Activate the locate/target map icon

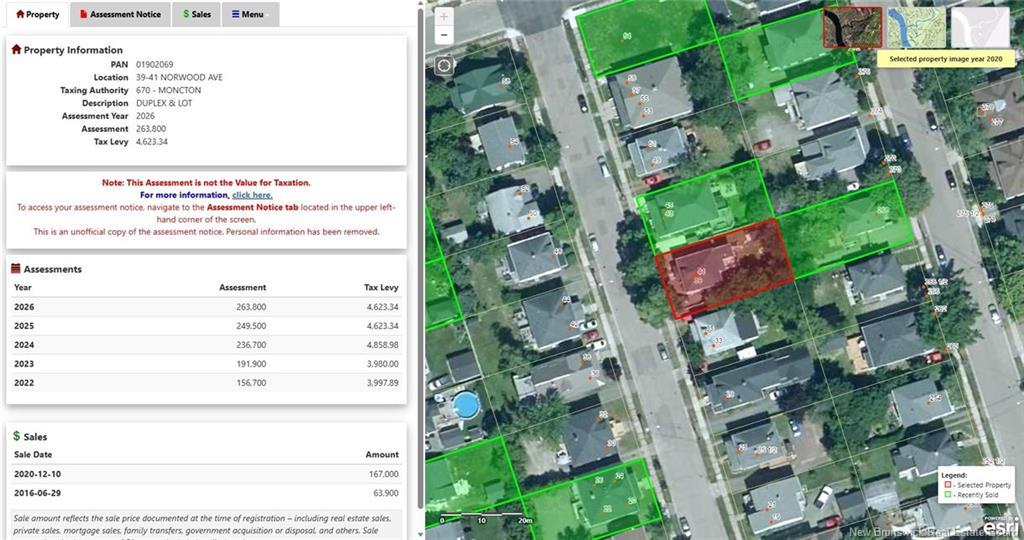(444, 65)
